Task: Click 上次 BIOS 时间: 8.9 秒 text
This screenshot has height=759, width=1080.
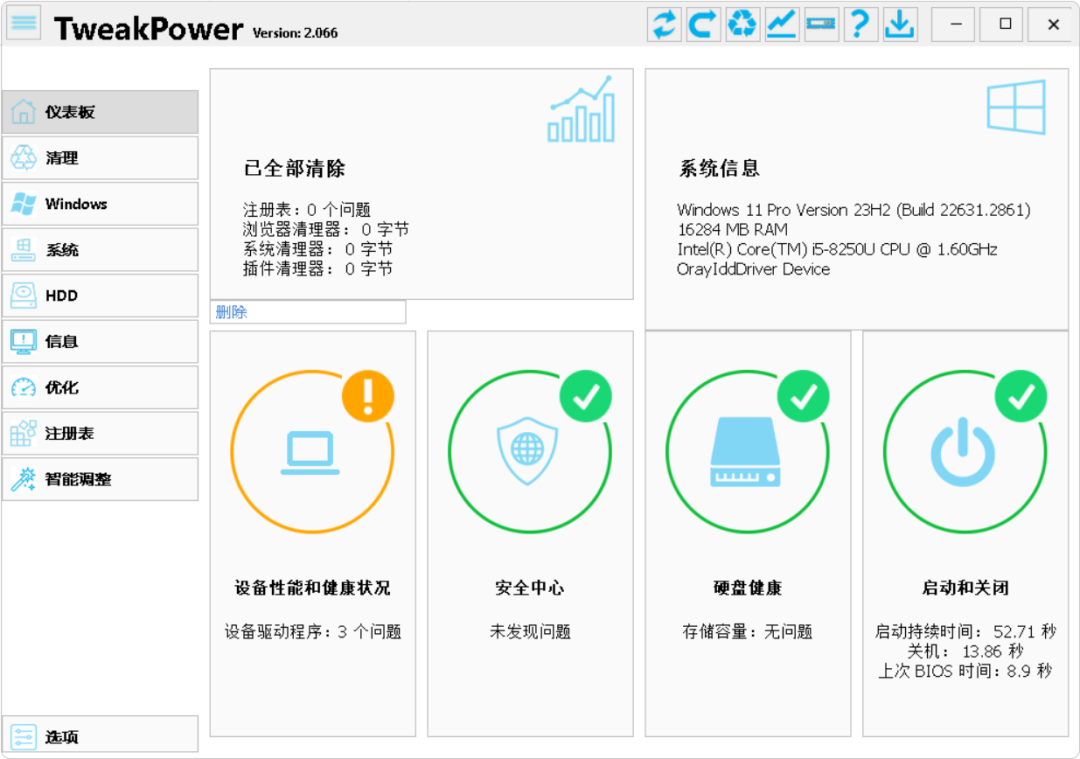Action: pos(965,671)
